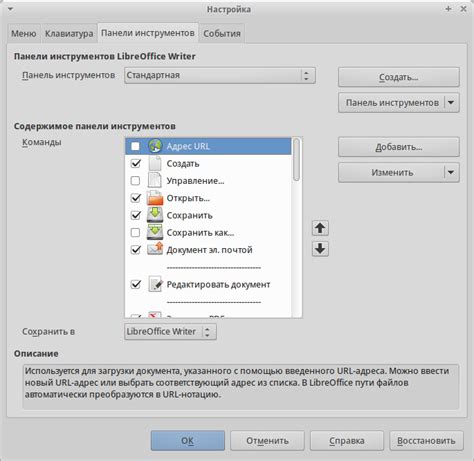Select the Адрес URL globe icon
Screen dimensions: 474x461
(155, 146)
